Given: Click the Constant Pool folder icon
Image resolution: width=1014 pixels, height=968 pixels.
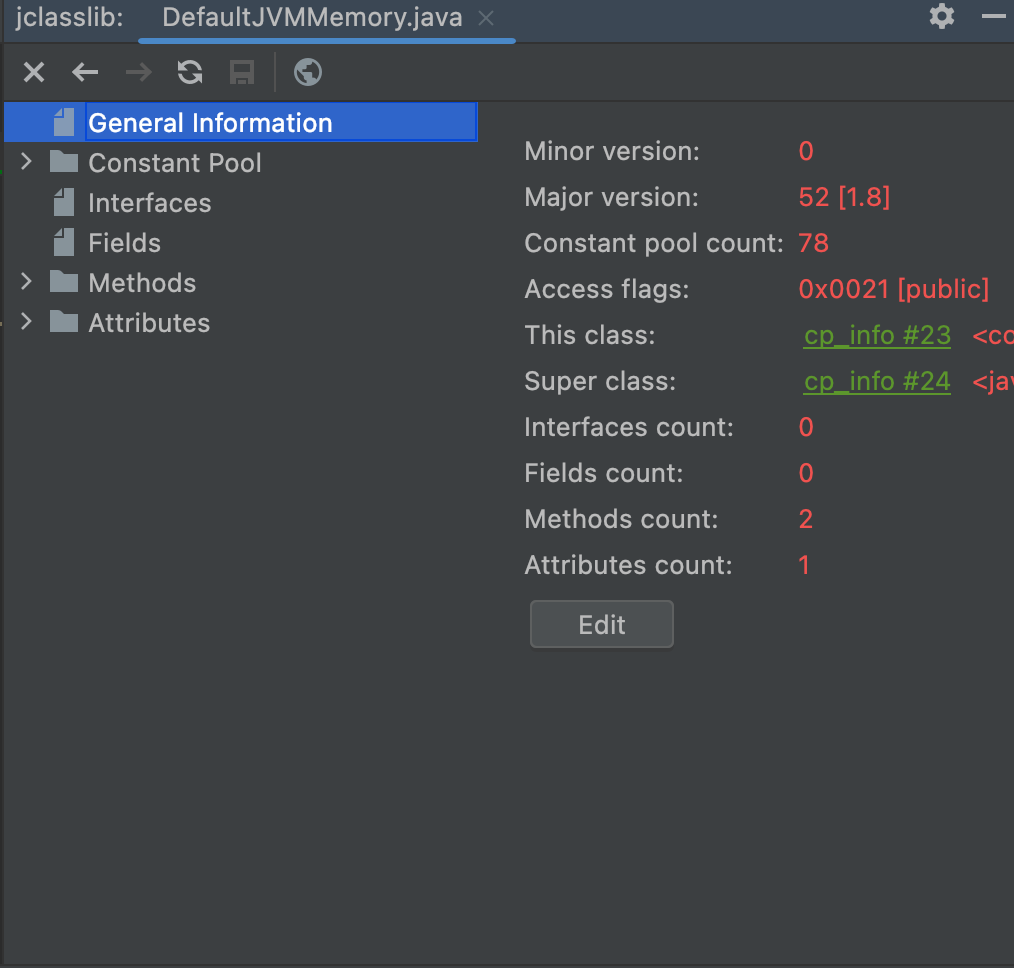Looking at the screenshot, I should point(64,163).
